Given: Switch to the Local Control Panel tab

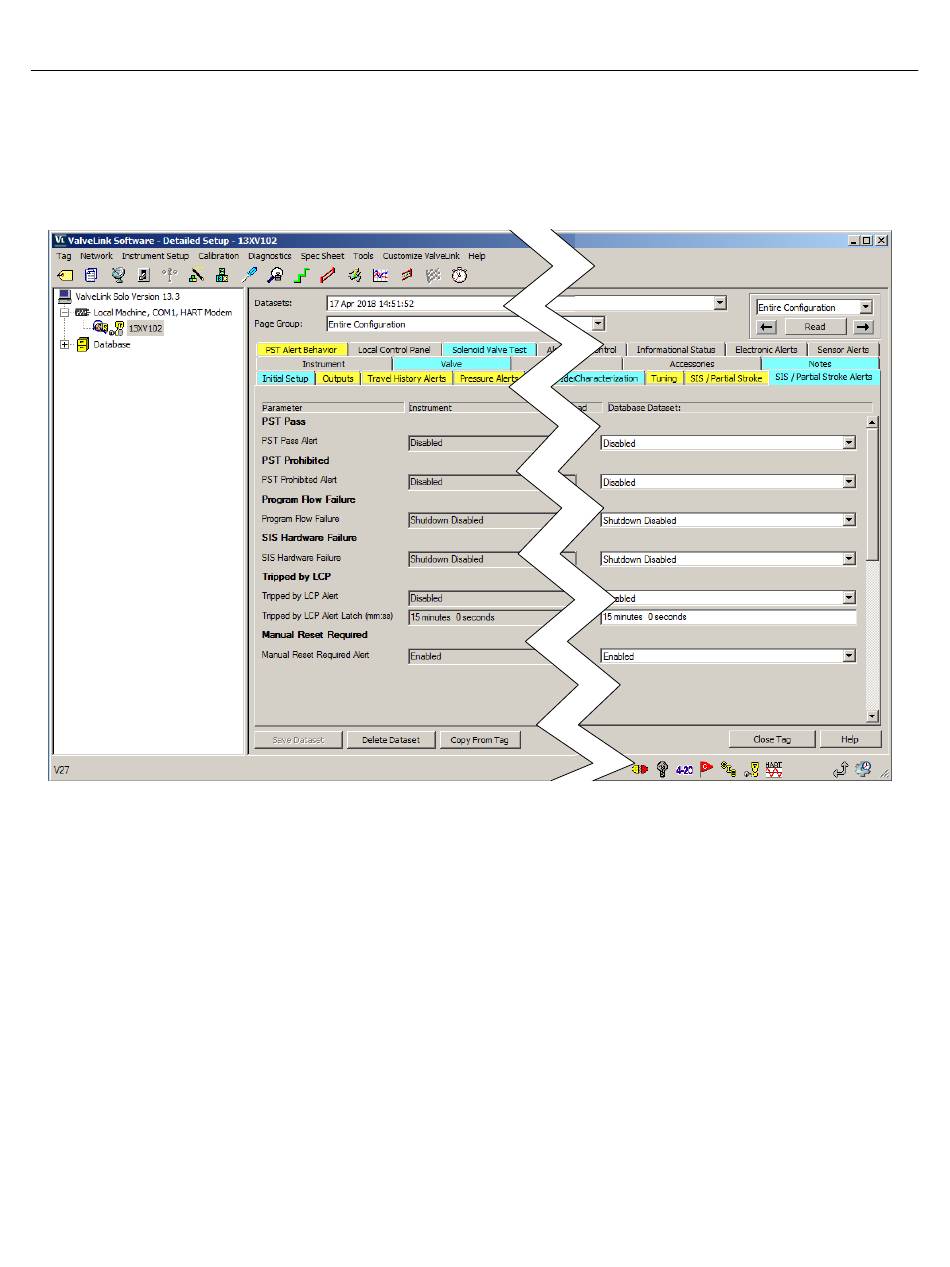Looking at the screenshot, I should click(394, 350).
